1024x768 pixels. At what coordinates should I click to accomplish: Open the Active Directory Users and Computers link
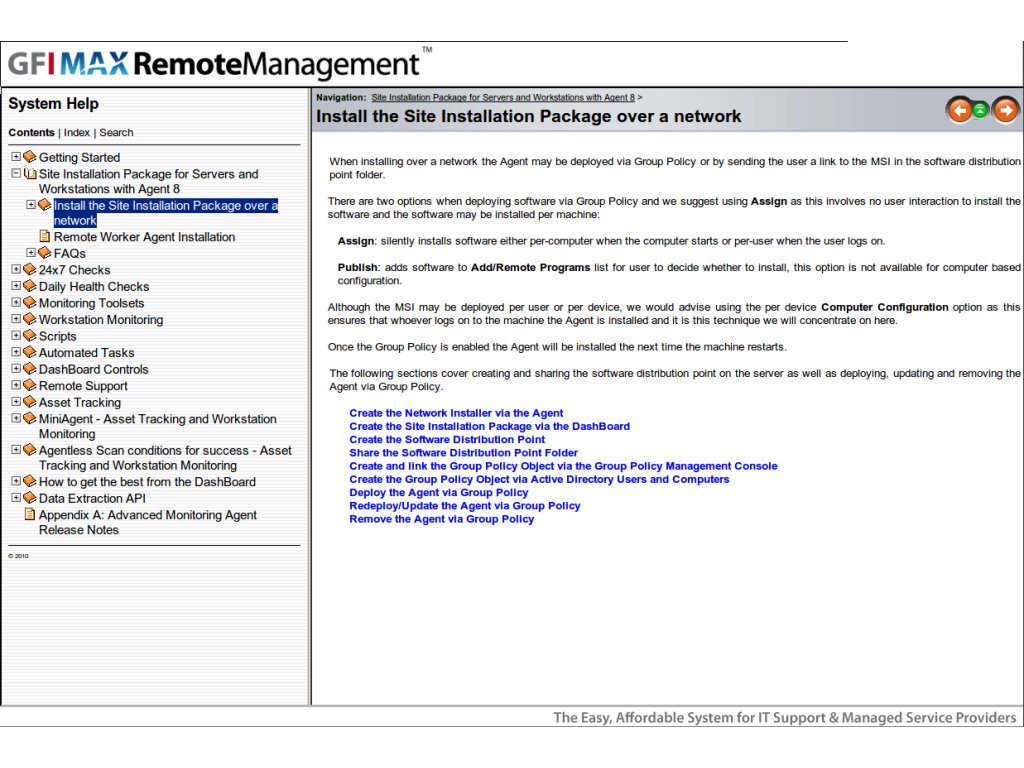539,479
